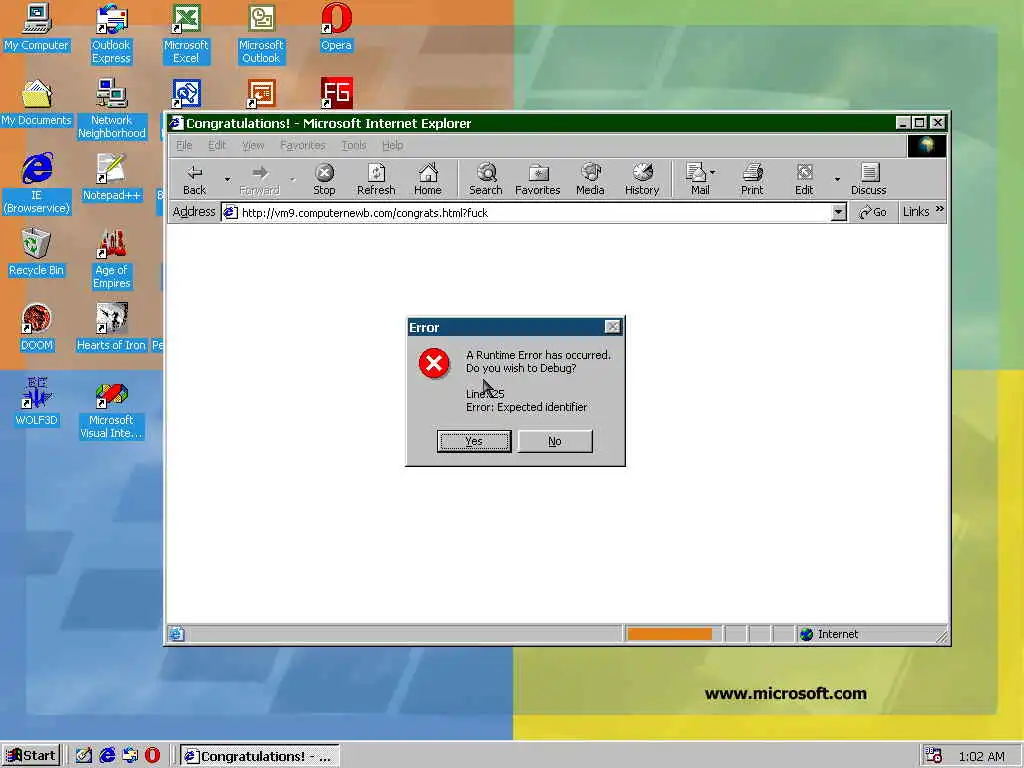
Task: Click the Back arrow in IE toolbar
Action: pos(194,179)
